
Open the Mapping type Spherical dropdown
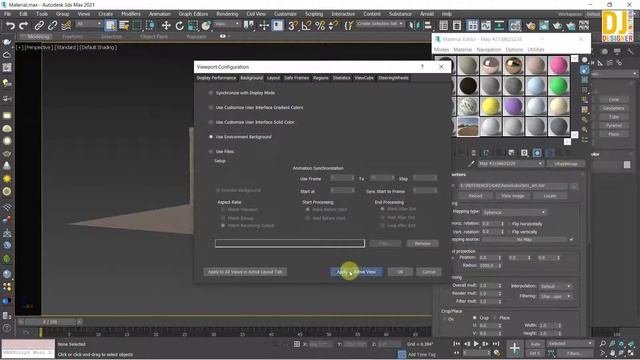click(x=513, y=212)
